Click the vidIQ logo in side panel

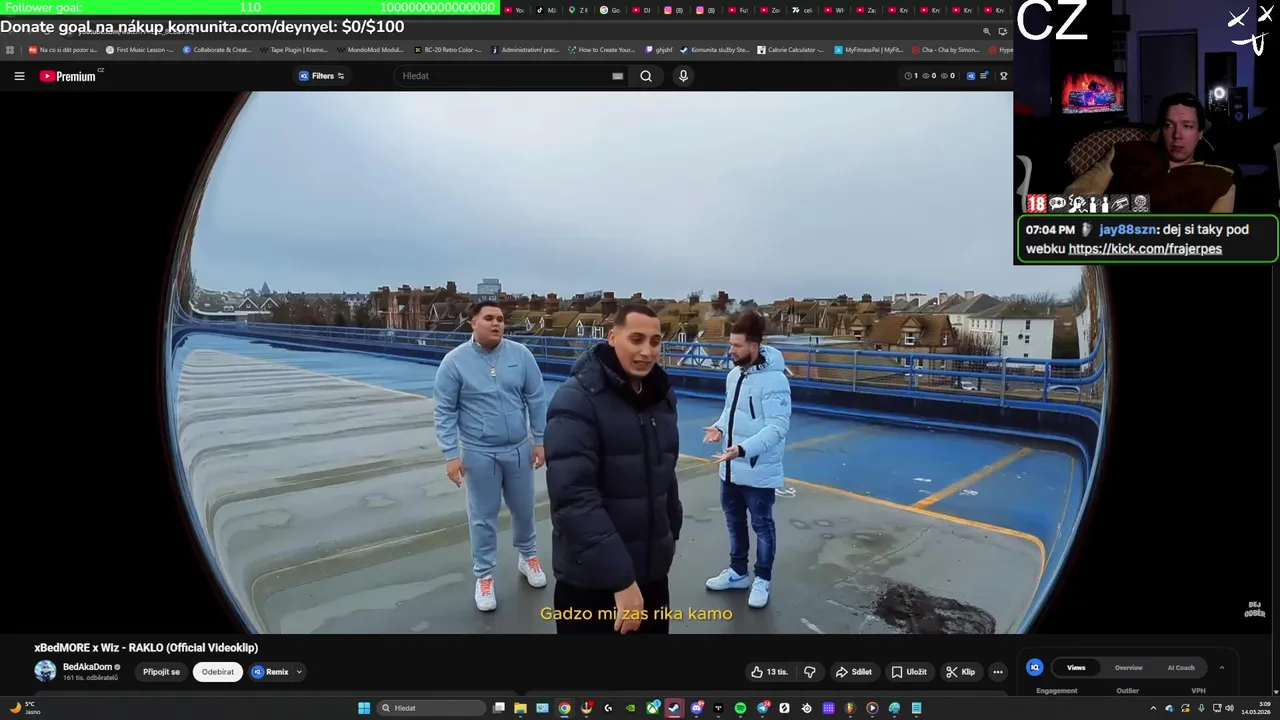(x=1035, y=667)
